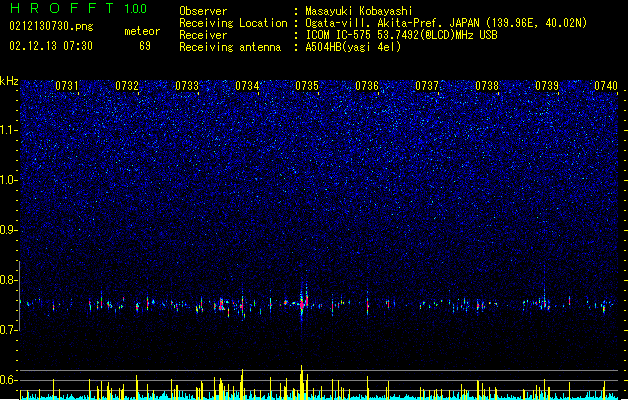The image size is (629, 400).
Task: Click the kHz axis unit label
Action: click(x=9, y=81)
